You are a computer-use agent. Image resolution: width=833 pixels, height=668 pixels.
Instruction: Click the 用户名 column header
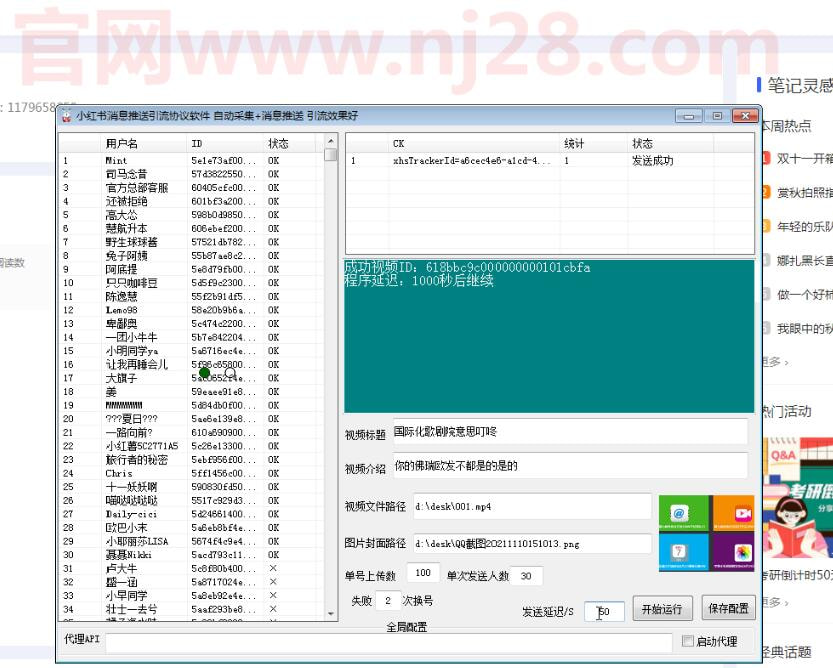tap(122, 144)
